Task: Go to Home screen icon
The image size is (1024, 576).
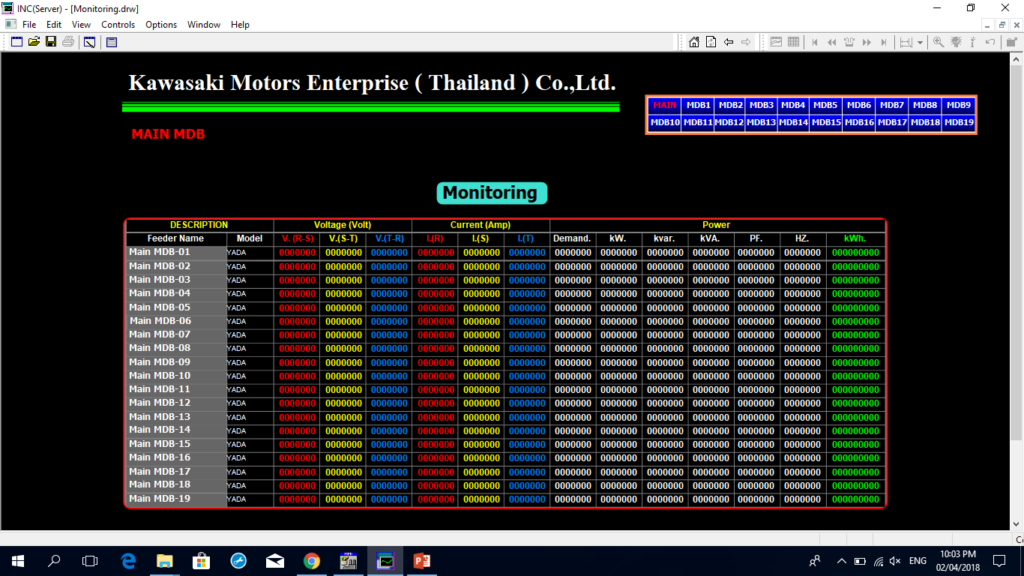Action: click(694, 42)
